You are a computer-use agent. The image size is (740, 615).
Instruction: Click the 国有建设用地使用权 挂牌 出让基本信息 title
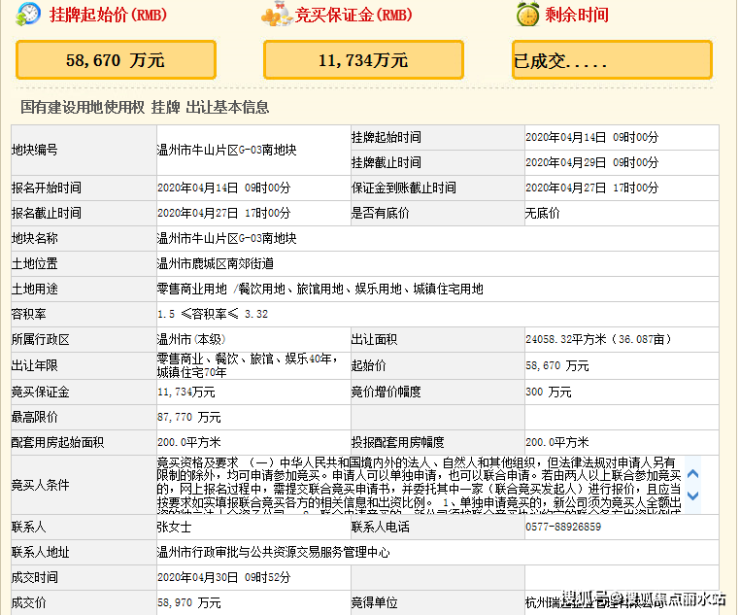pos(144,107)
